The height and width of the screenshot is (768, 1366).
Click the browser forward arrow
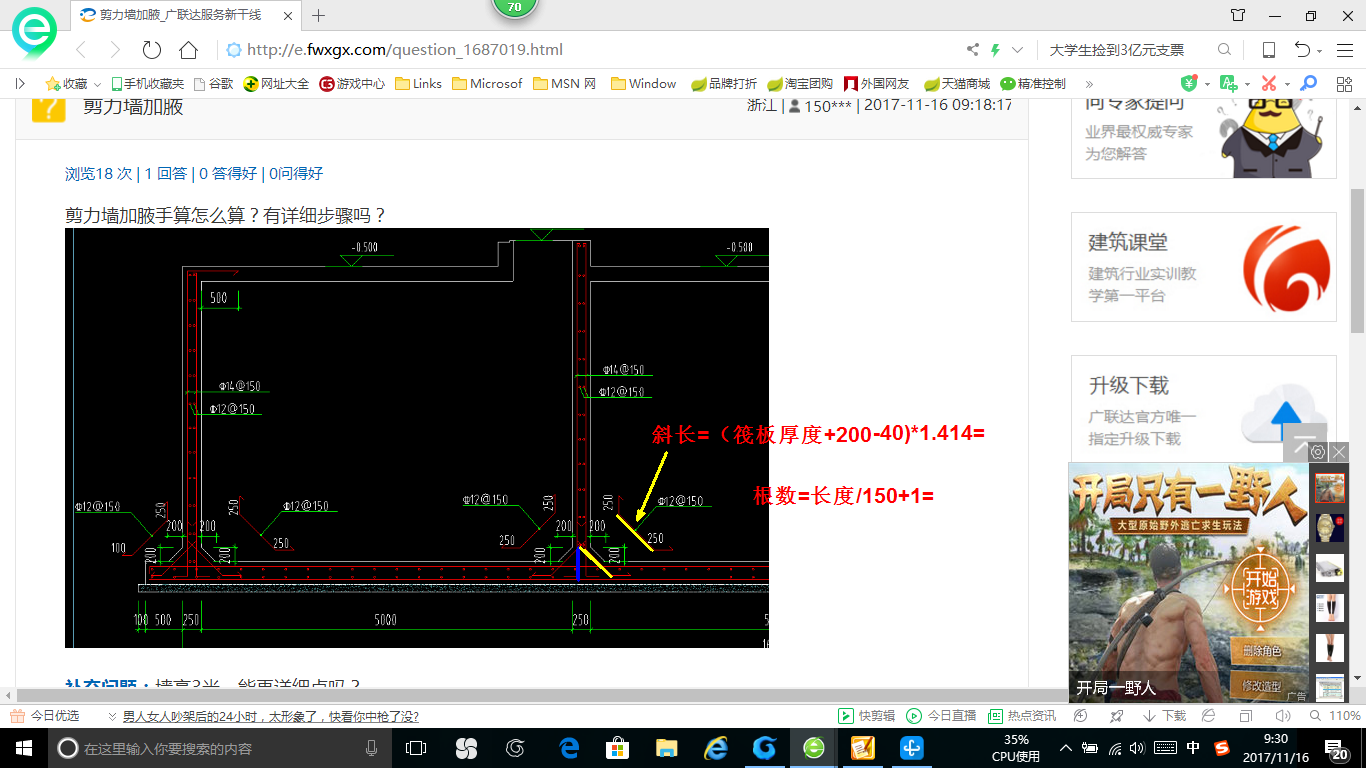115,50
